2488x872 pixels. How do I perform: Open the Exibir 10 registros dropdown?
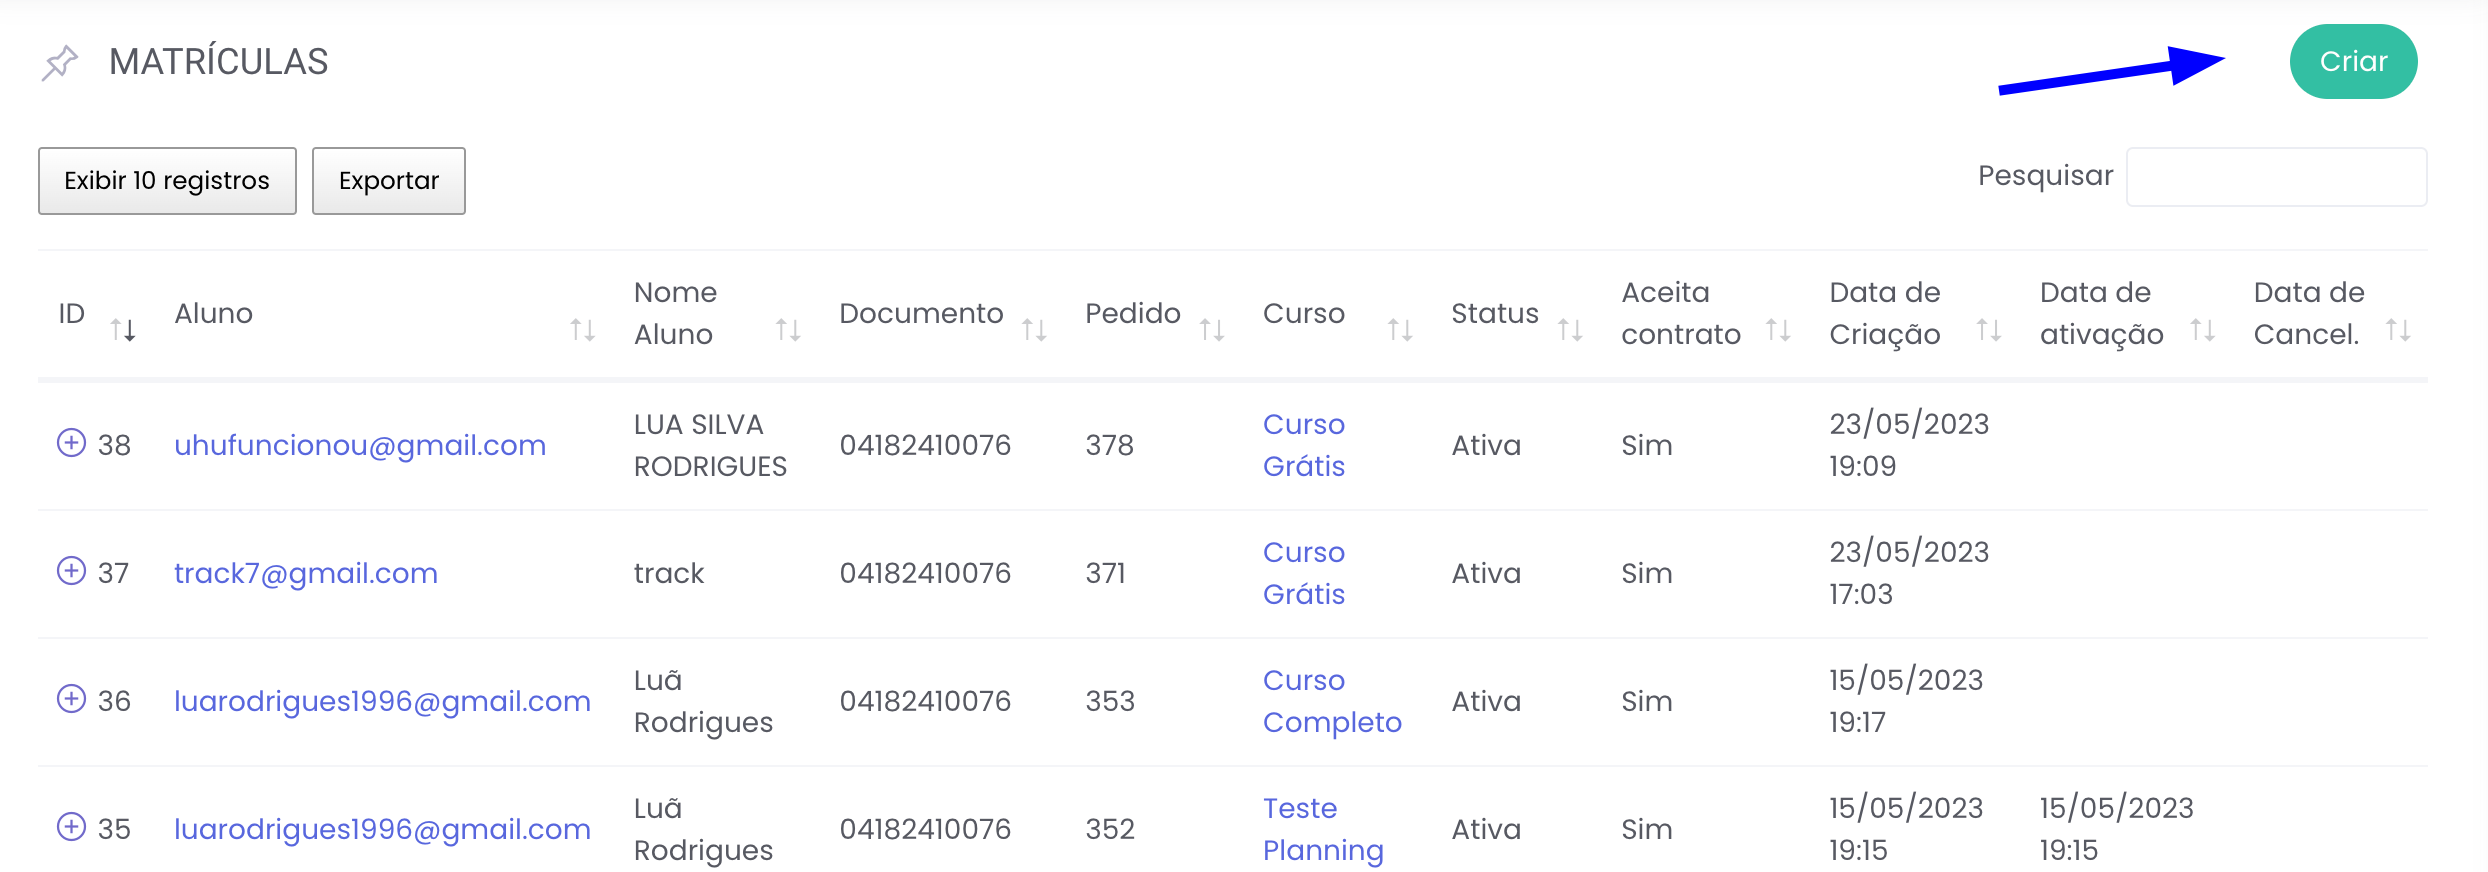click(167, 181)
